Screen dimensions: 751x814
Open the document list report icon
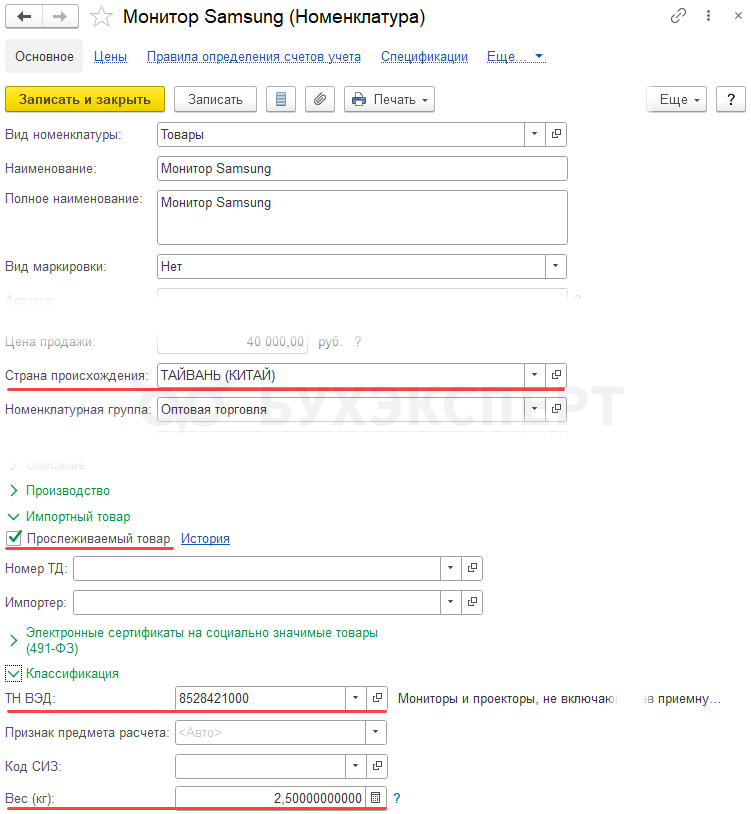[281, 99]
